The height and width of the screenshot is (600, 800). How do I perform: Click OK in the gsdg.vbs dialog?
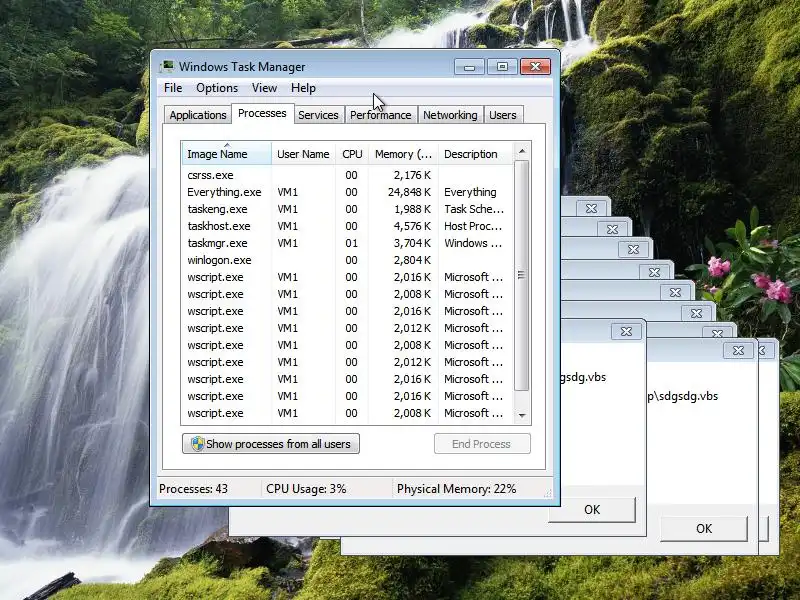[x=592, y=510]
